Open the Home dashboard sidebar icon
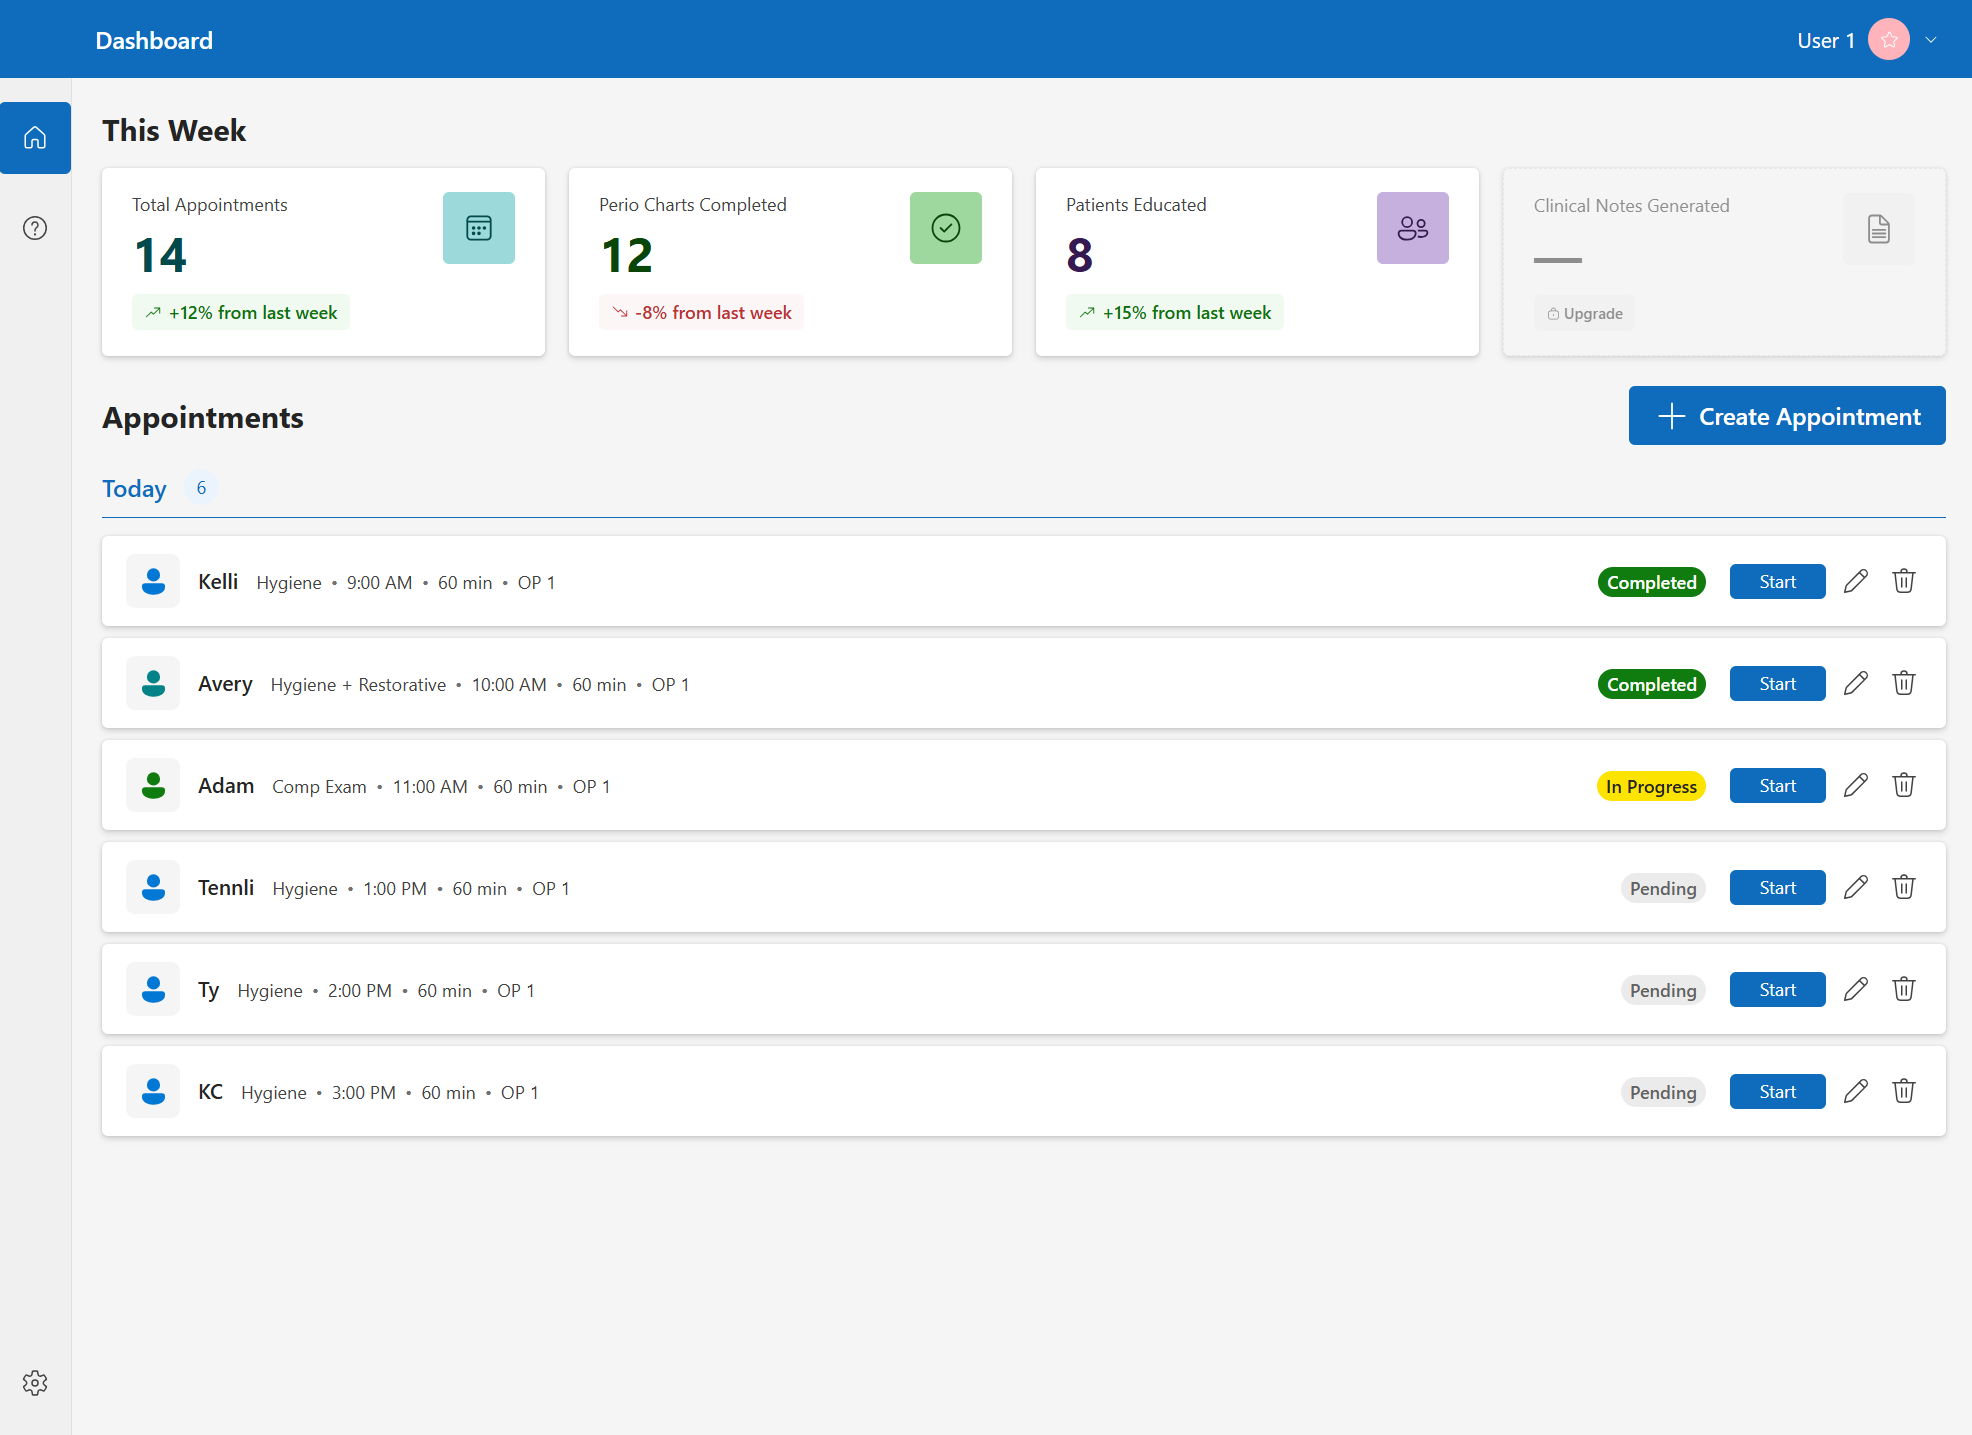 tap(35, 138)
